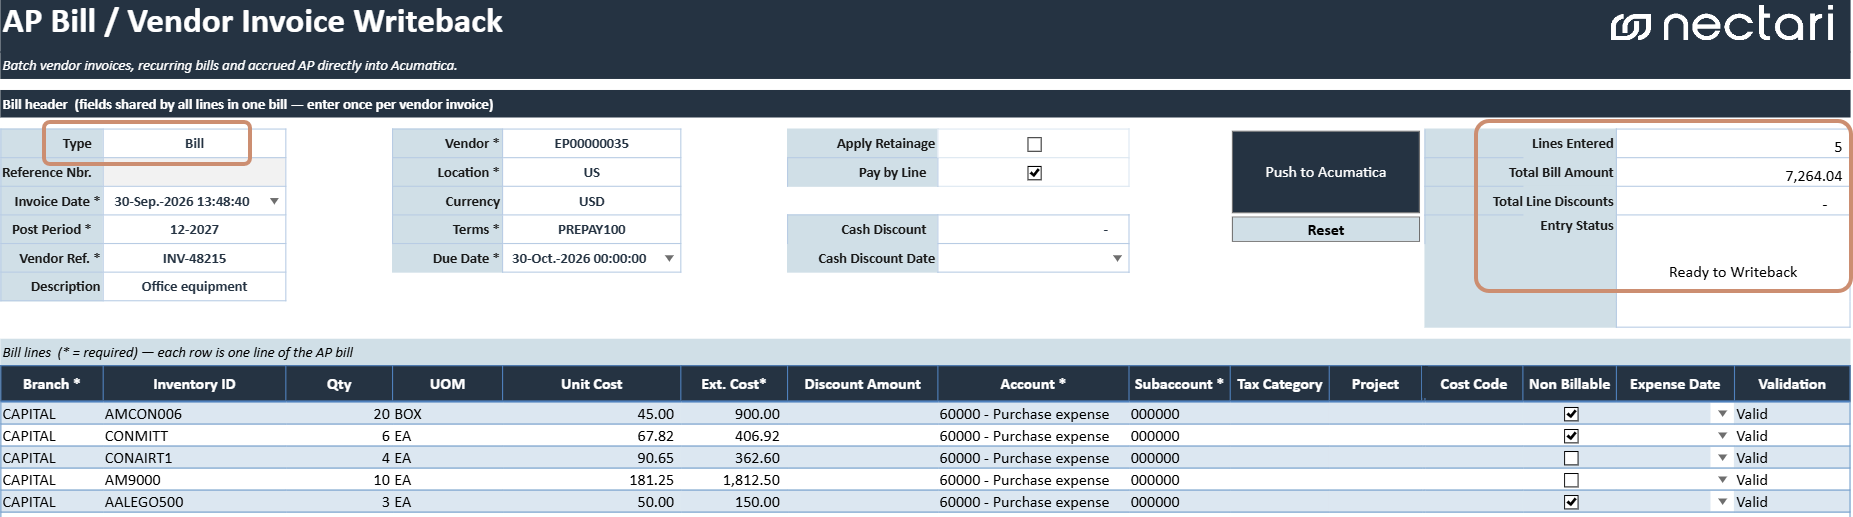Click the Account column header
The image size is (1853, 517).
point(1033,384)
